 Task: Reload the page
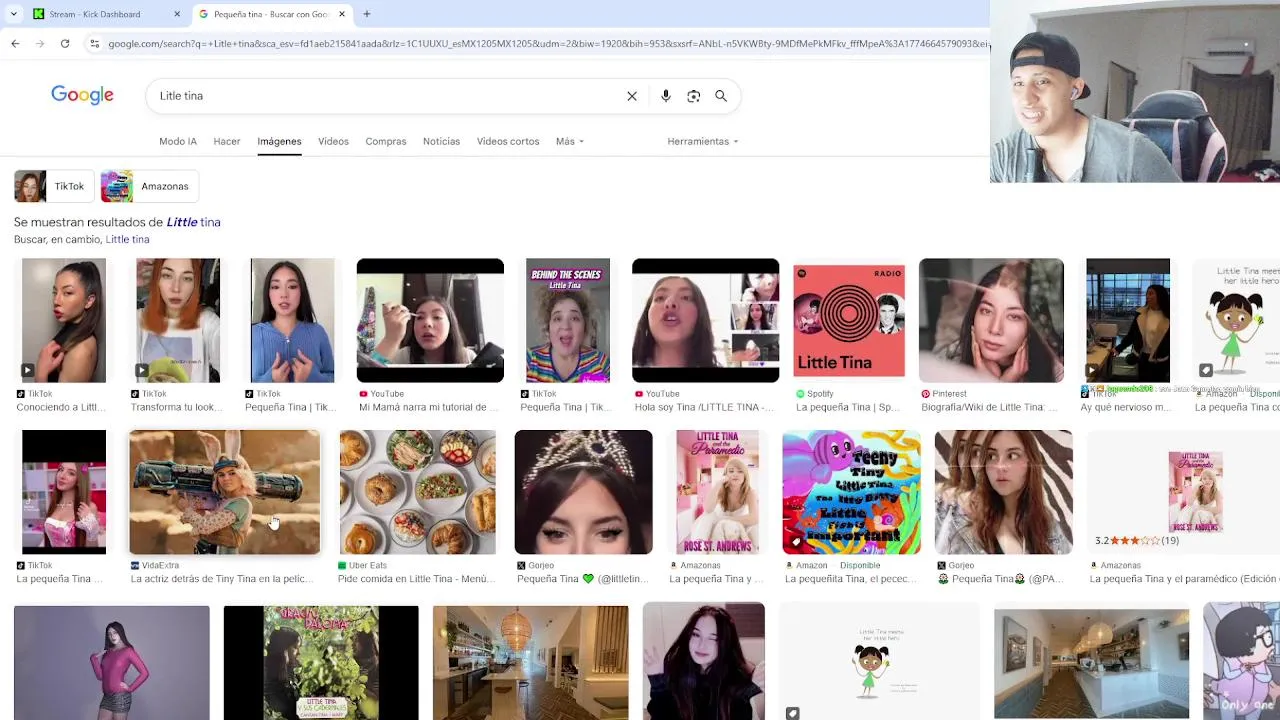pyautogui.click(x=65, y=44)
